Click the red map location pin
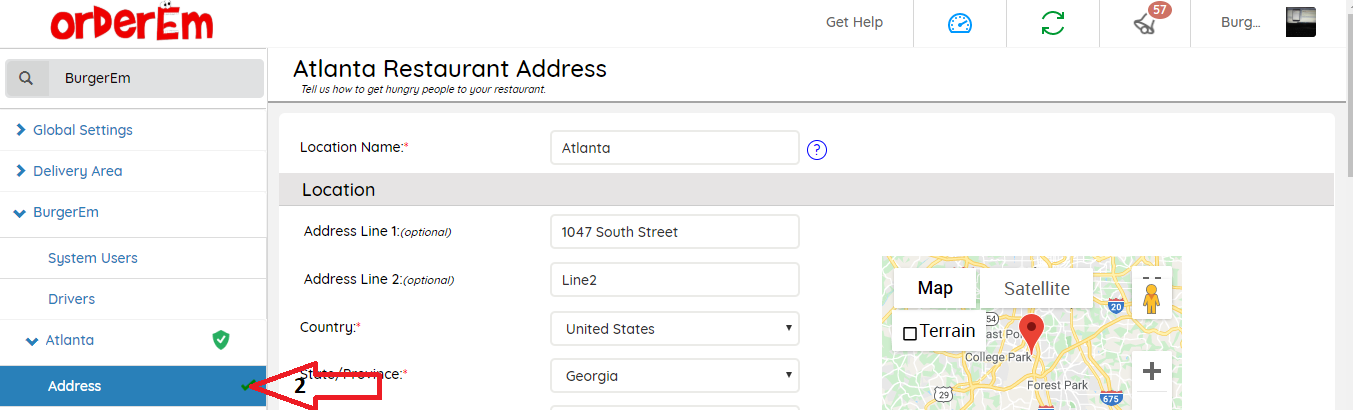The width and height of the screenshot is (1353, 410). [1031, 331]
